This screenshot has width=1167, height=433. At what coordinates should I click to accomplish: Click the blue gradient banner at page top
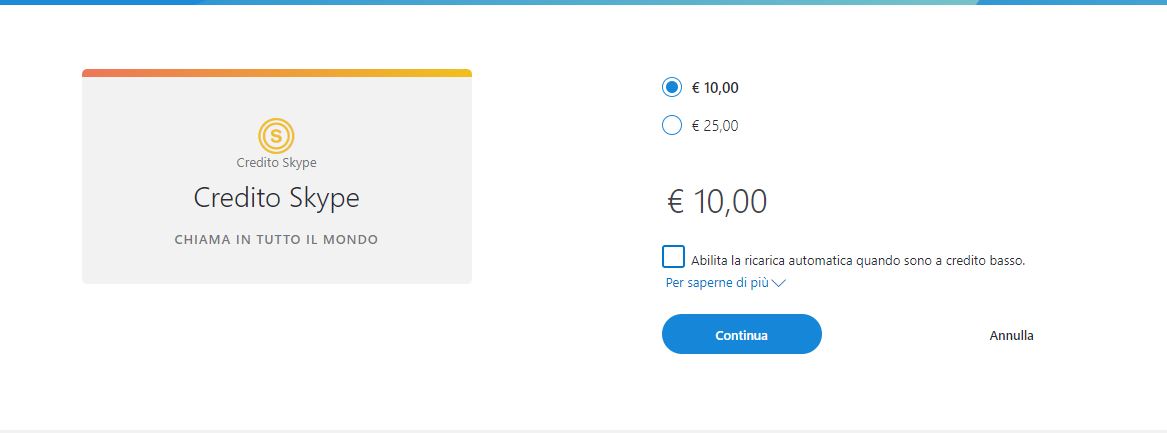click(x=583, y=2)
